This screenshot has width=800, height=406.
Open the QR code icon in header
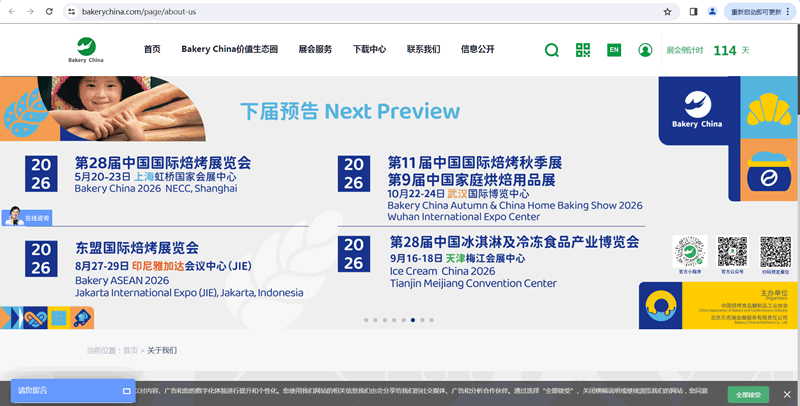click(x=583, y=50)
